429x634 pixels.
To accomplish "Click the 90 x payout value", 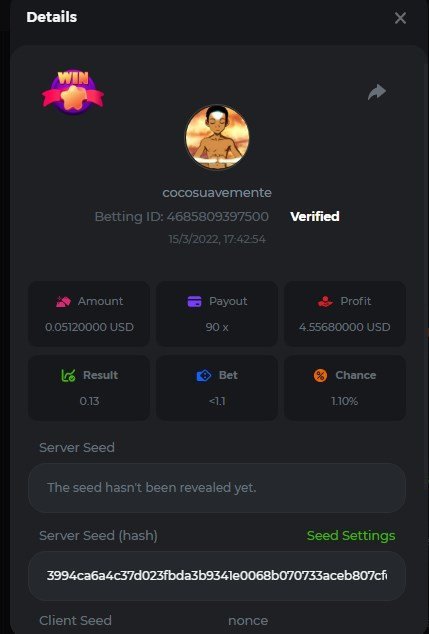I will click(x=217, y=327).
